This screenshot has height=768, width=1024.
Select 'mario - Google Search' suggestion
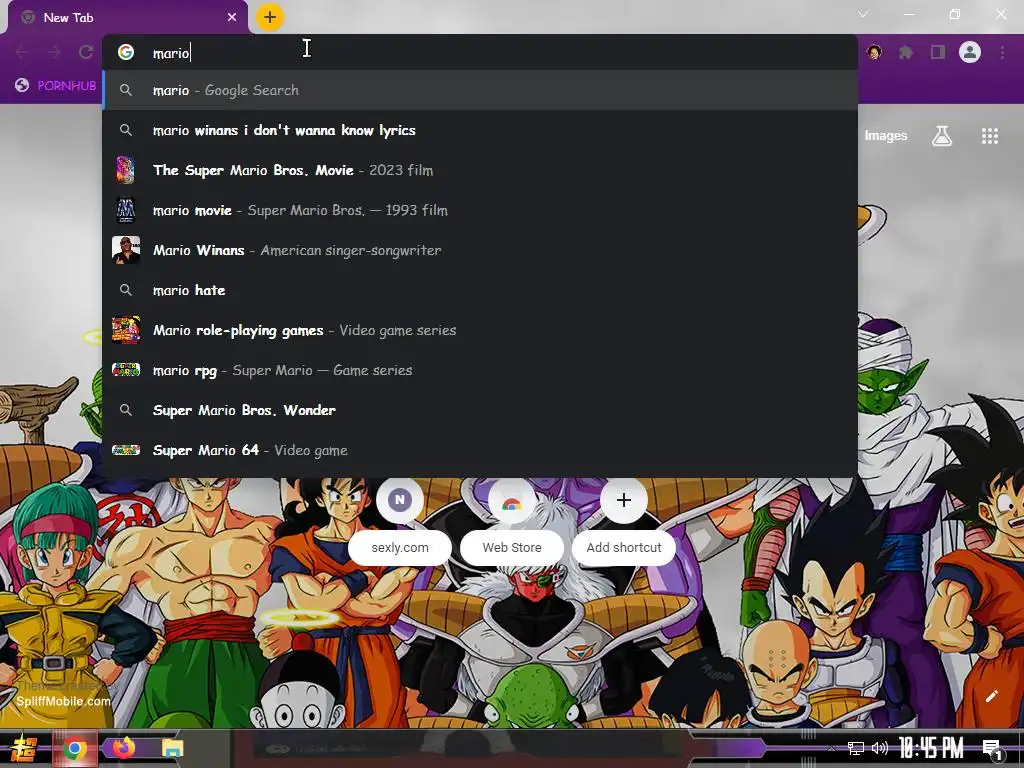[x=480, y=90]
